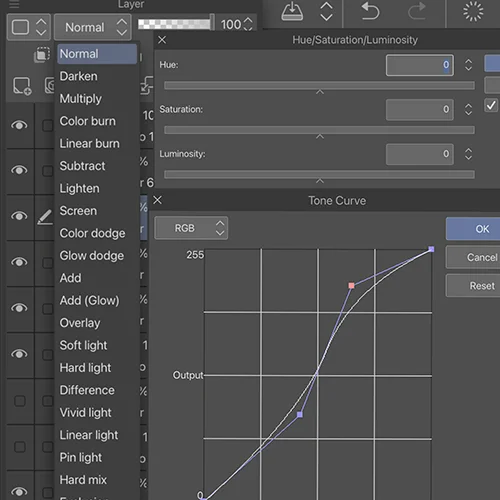500x500 pixels.
Task: Click the lower purple control point on the tone curve
Action: coord(300,414)
